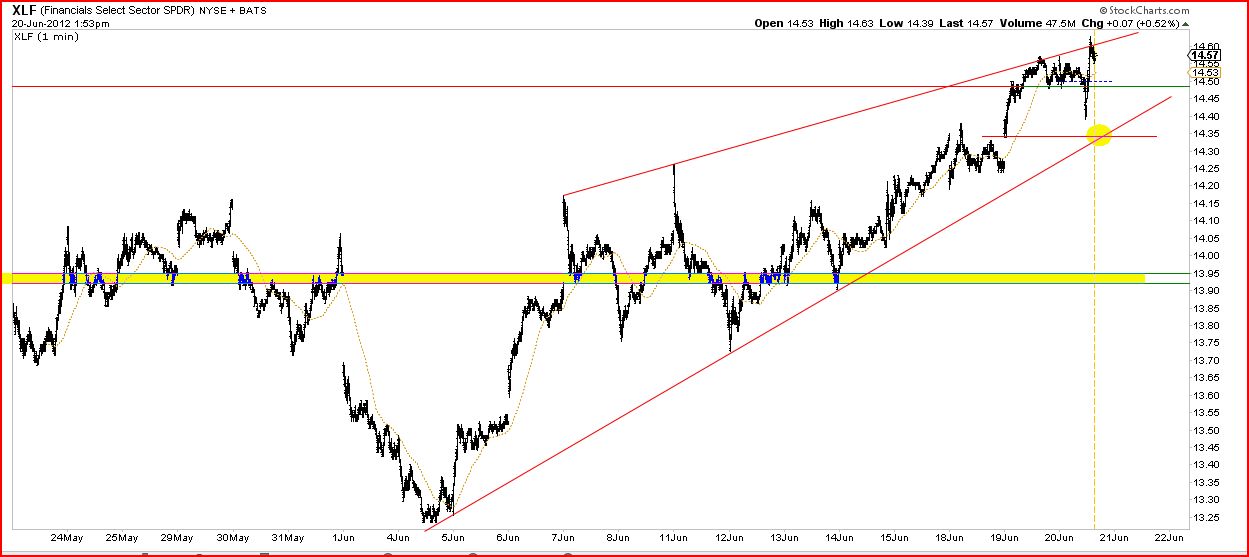Image resolution: width=1249 pixels, height=557 pixels.
Task: Click the 24May date axis label
Action: coord(68,536)
